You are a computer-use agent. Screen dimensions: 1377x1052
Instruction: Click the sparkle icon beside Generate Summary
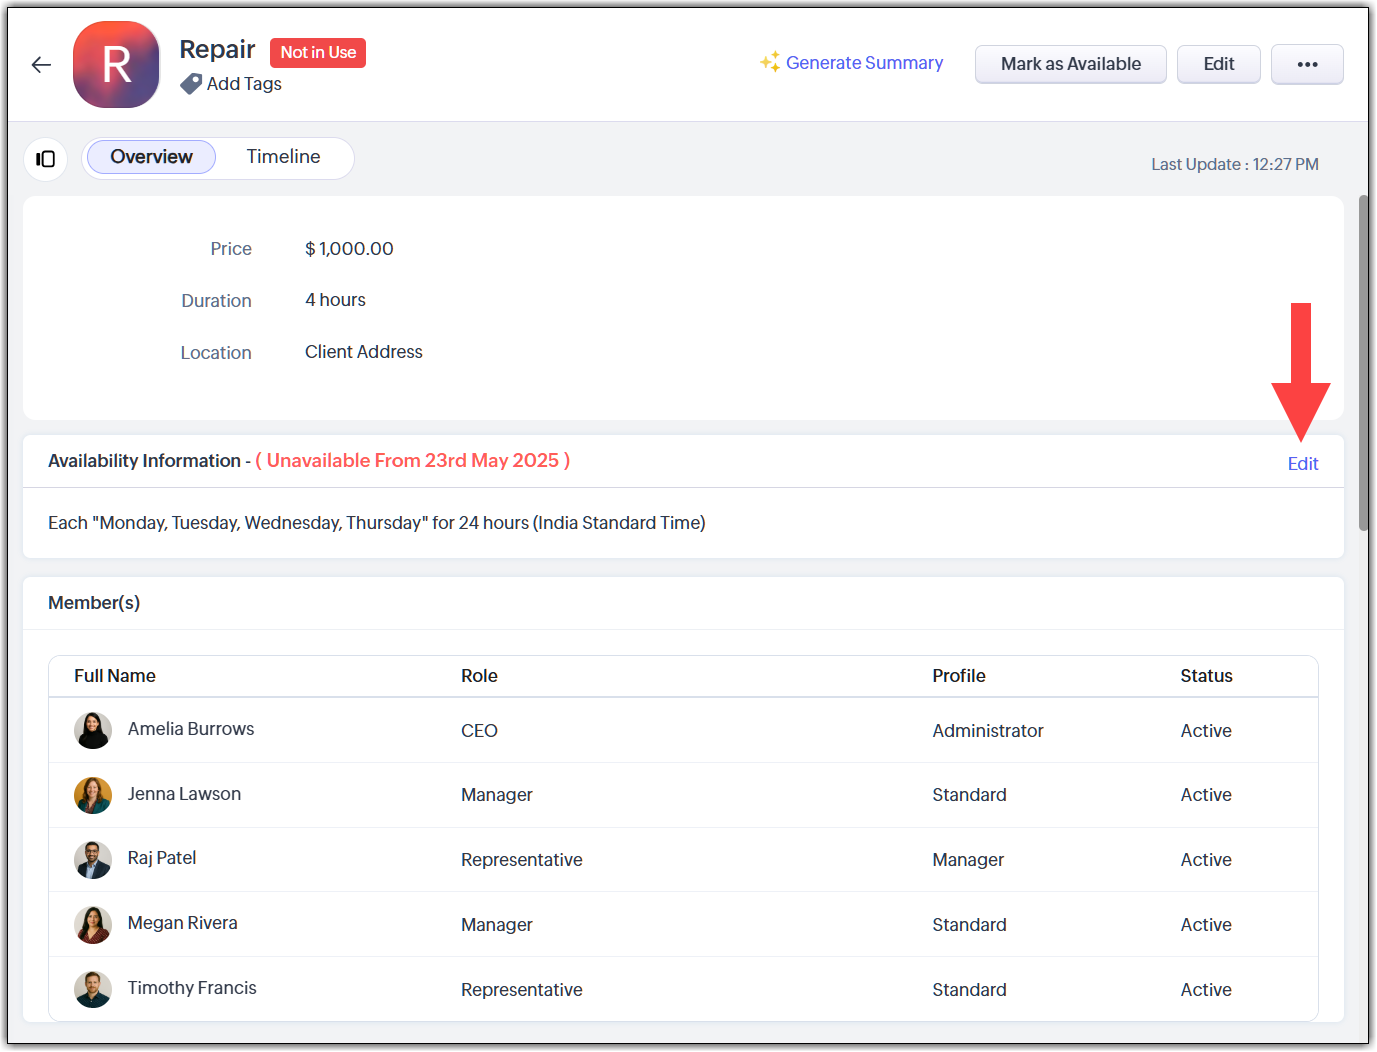769,63
